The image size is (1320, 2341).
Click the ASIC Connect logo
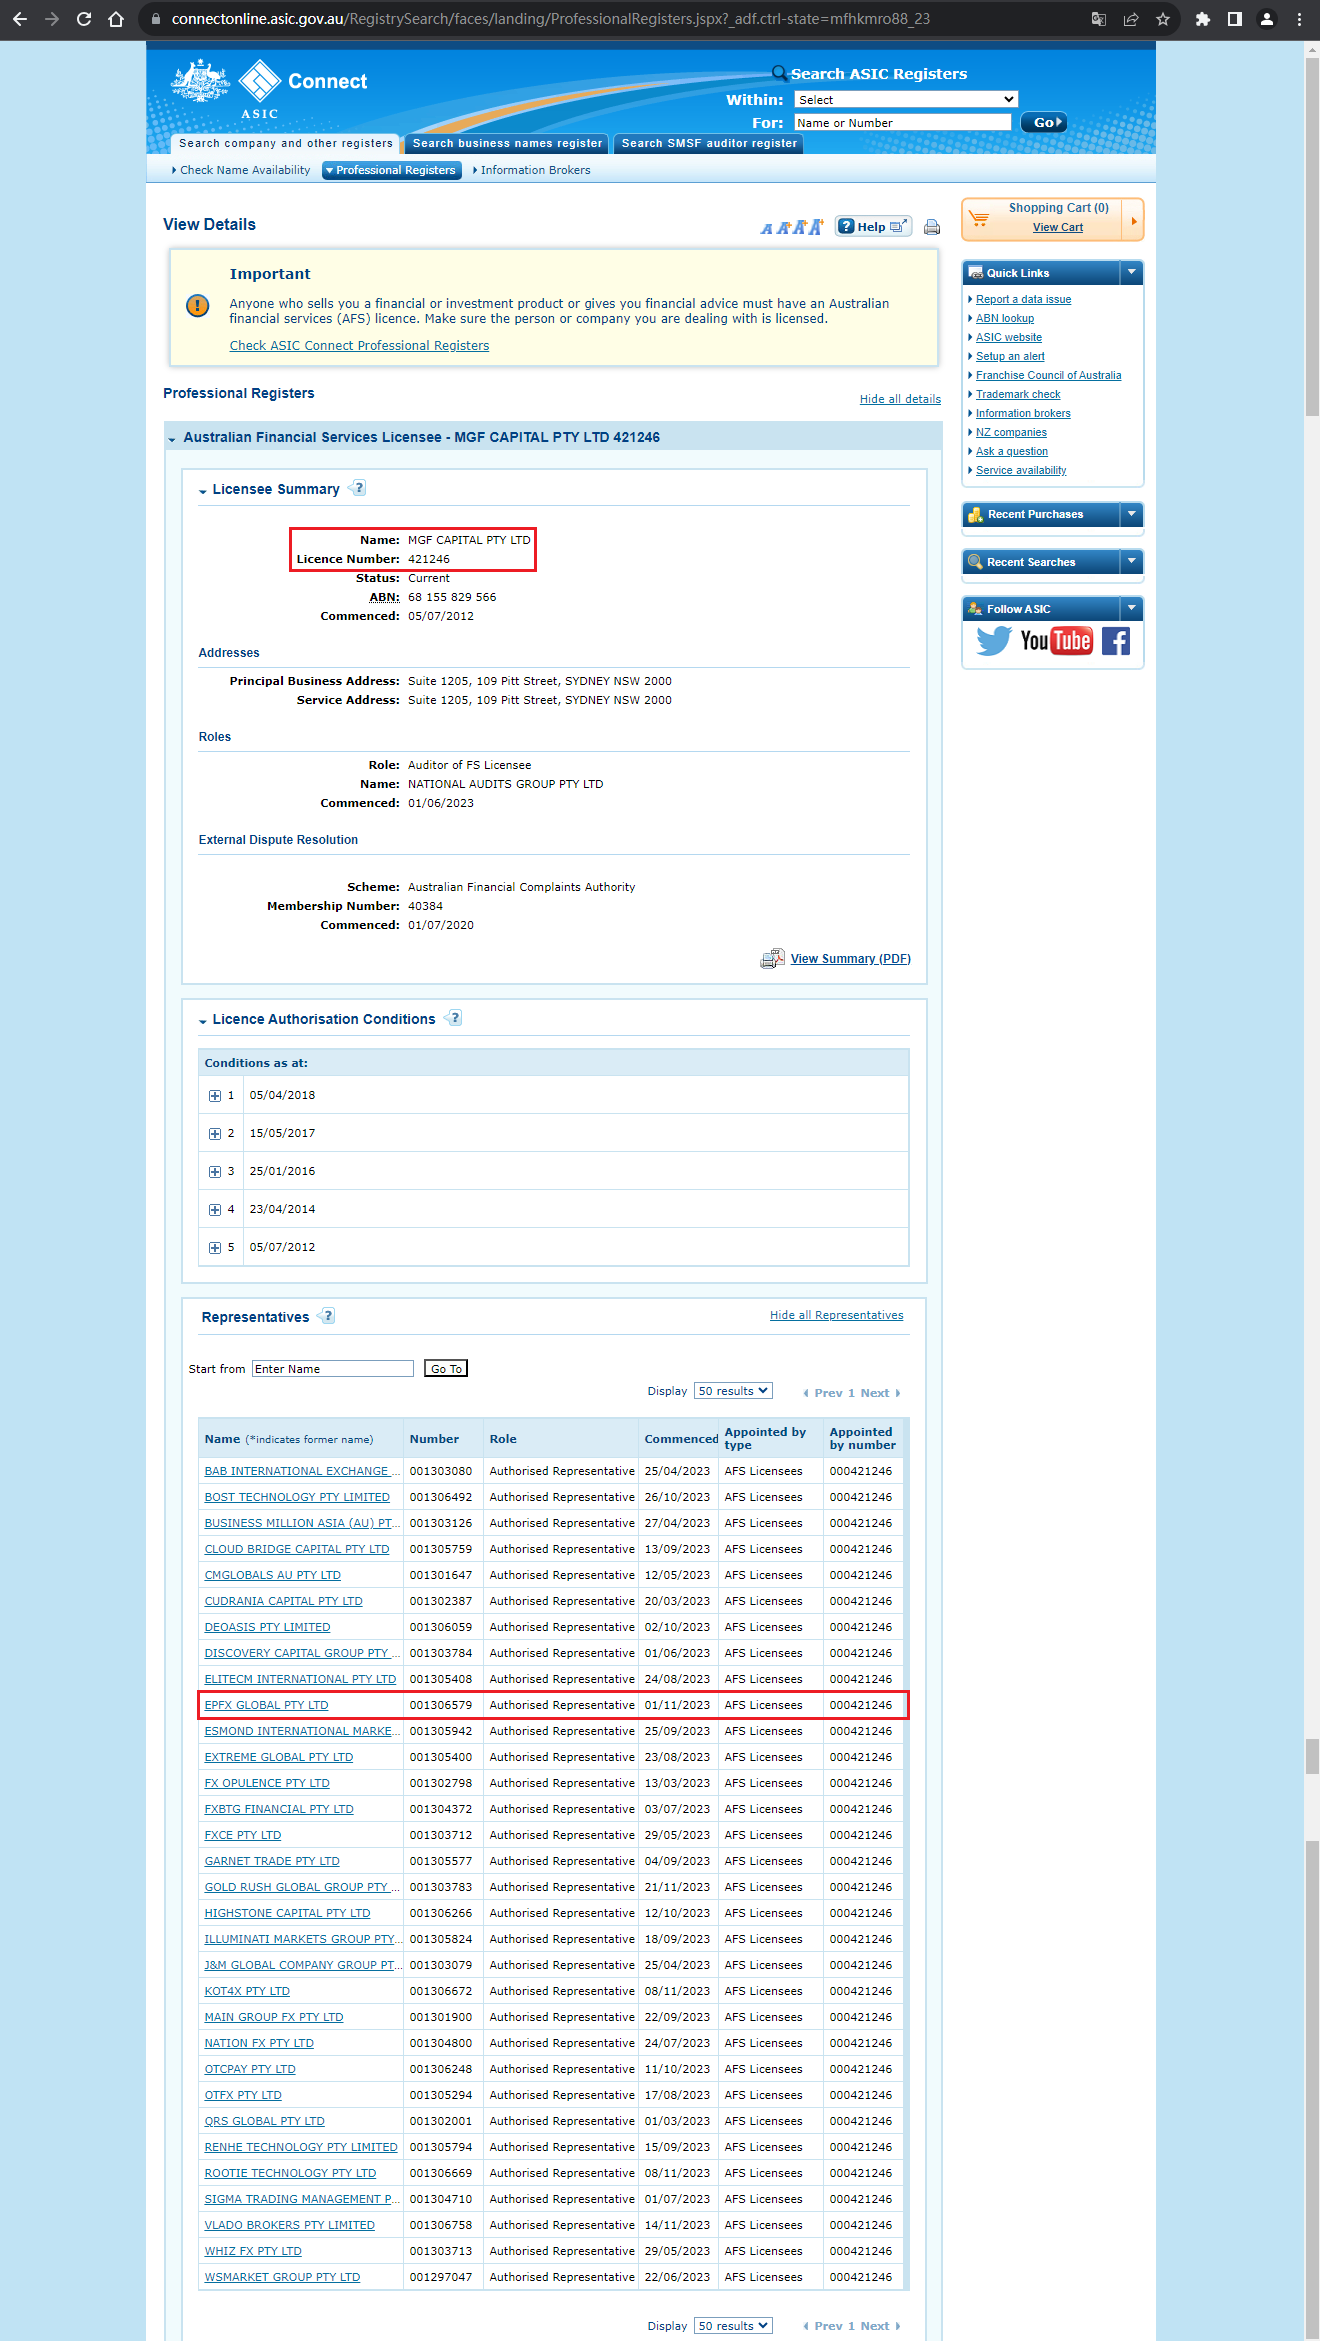tap(269, 89)
